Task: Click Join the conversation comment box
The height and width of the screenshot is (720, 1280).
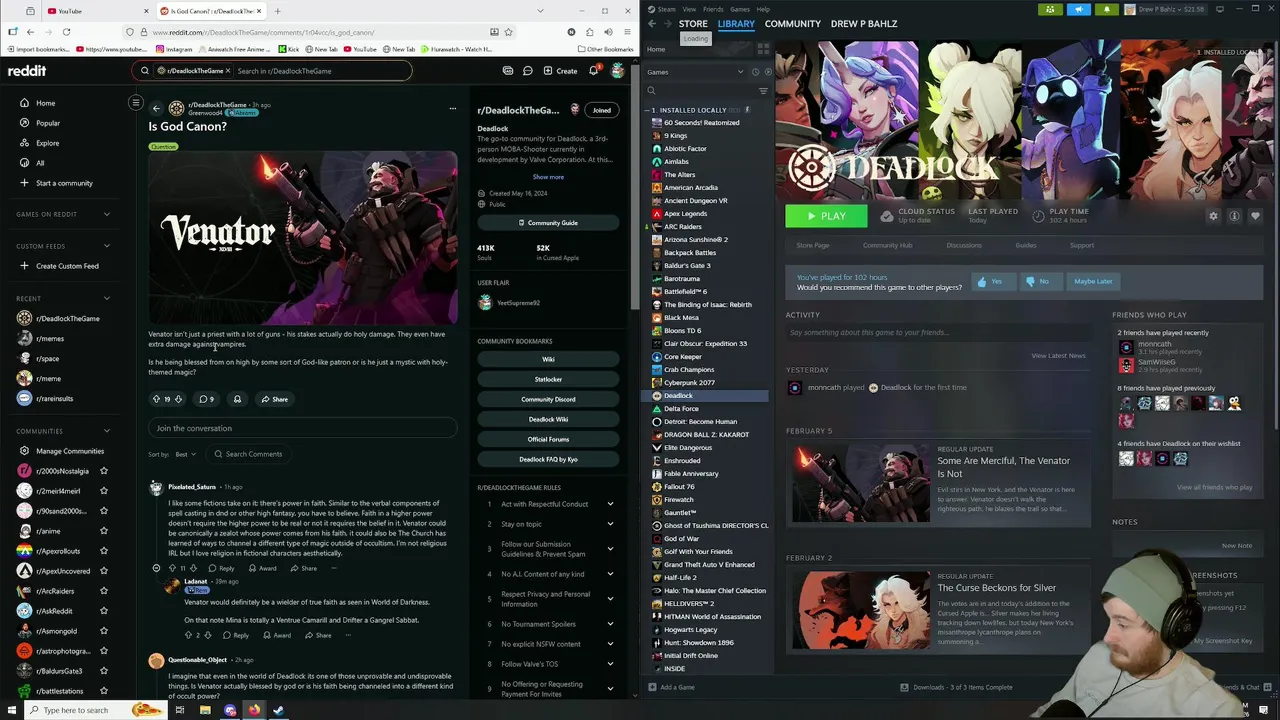Action: 303,428
